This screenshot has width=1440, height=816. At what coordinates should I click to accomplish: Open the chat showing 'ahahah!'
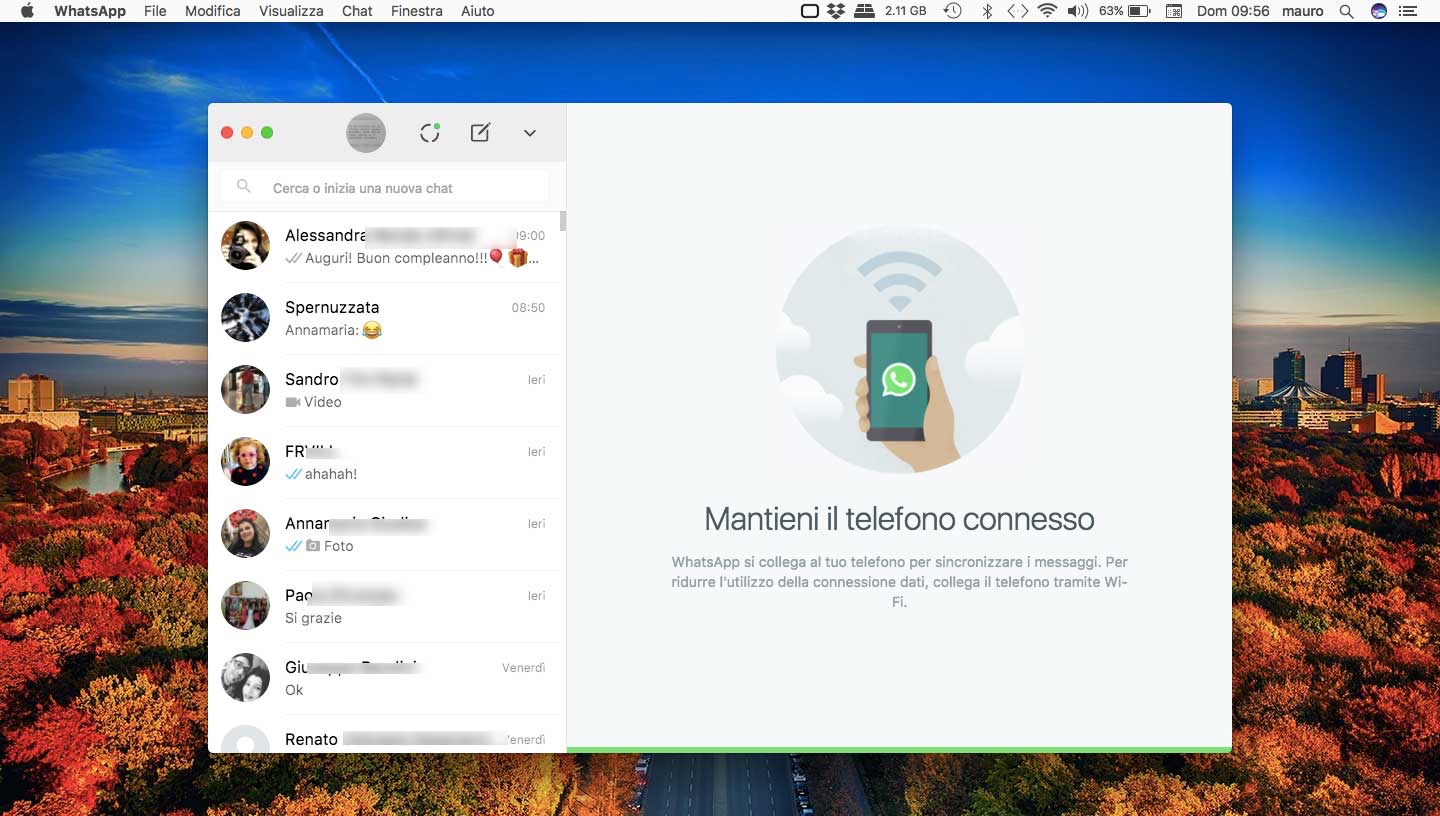[x=386, y=463]
